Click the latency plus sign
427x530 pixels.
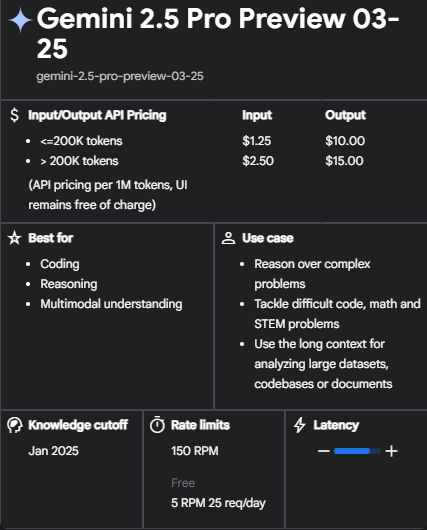392,451
